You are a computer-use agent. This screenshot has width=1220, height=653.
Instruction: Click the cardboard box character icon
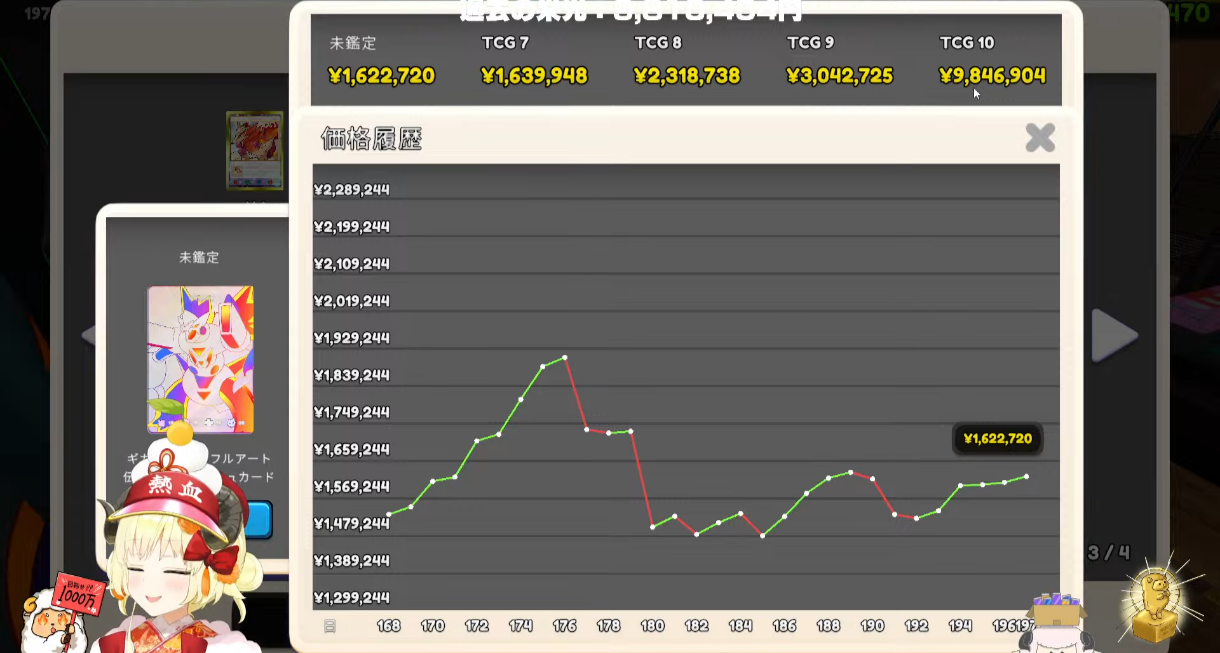1056,620
